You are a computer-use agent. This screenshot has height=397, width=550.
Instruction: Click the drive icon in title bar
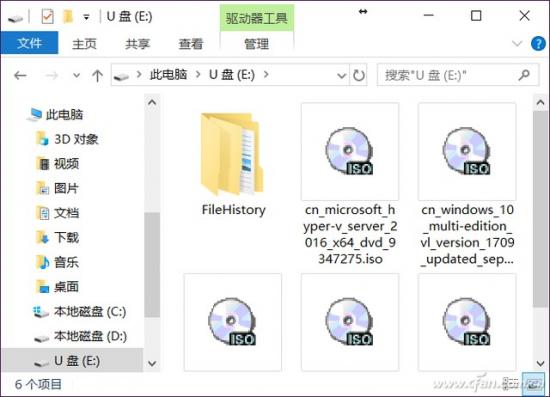pos(15,18)
